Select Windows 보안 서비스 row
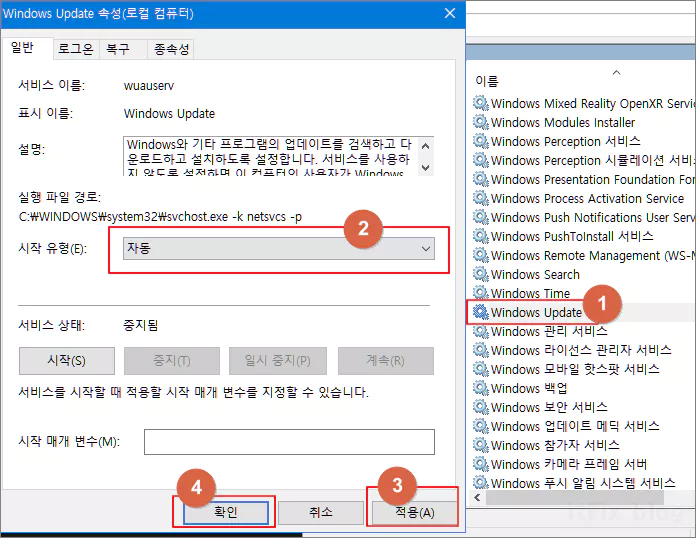Viewport: 696px width, 538px height. (549, 407)
